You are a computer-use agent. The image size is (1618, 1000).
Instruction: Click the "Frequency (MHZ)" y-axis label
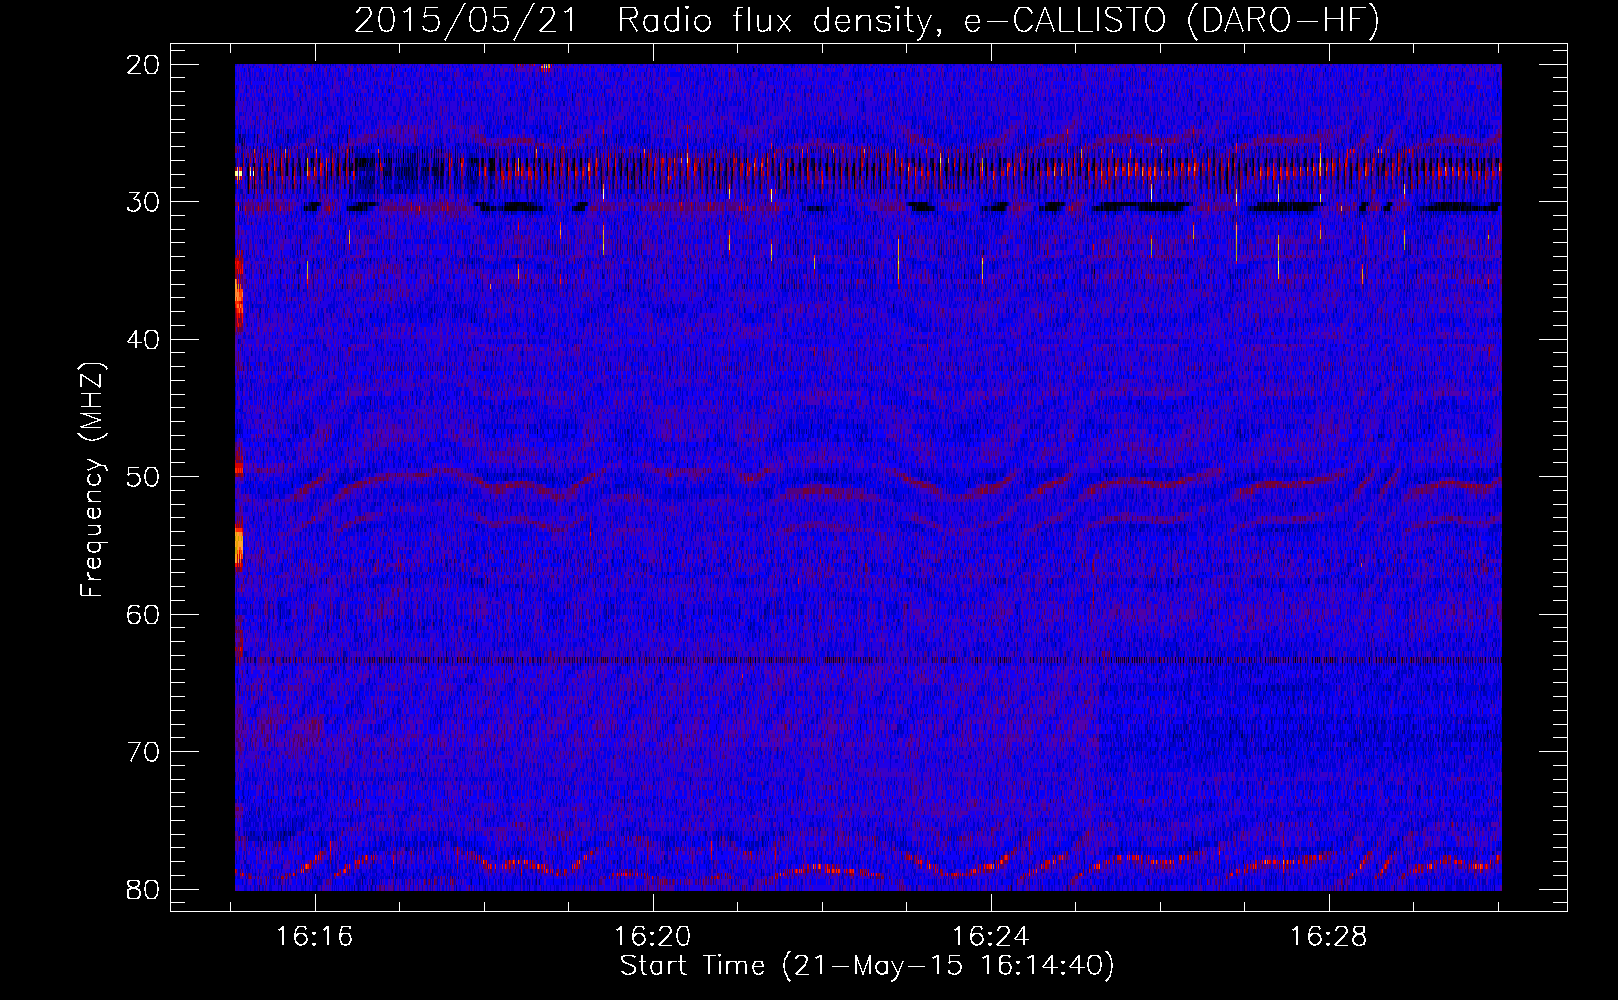coord(92,480)
